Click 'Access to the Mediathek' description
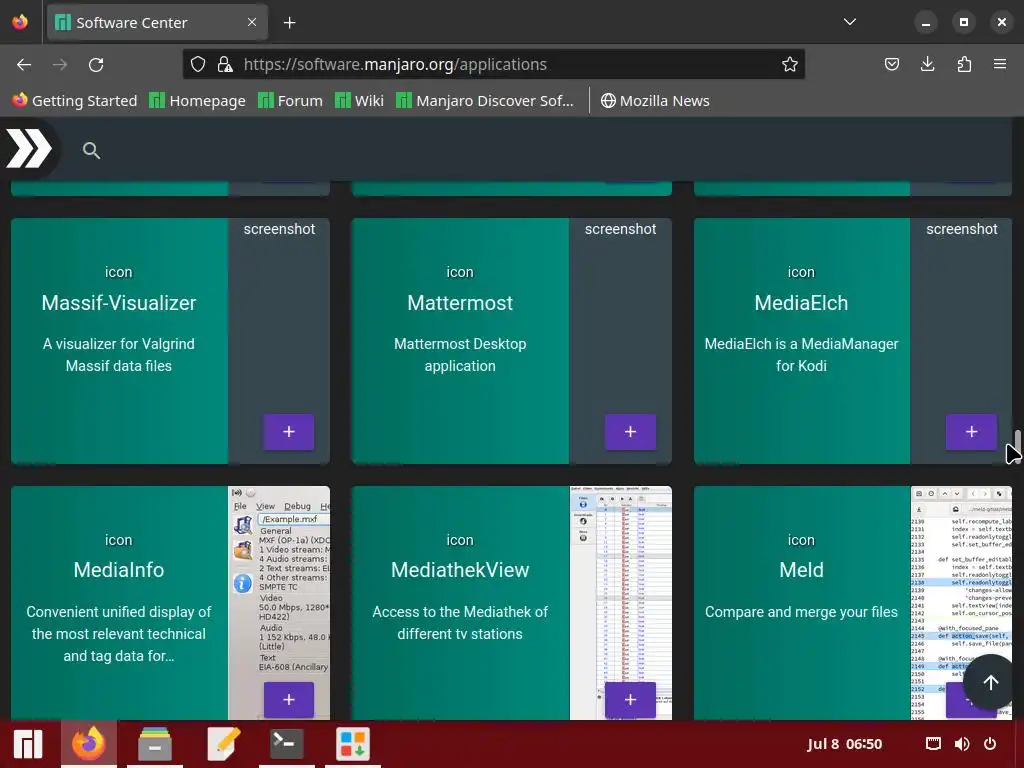This screenshot has height=768, width=1024. point(460,623)
